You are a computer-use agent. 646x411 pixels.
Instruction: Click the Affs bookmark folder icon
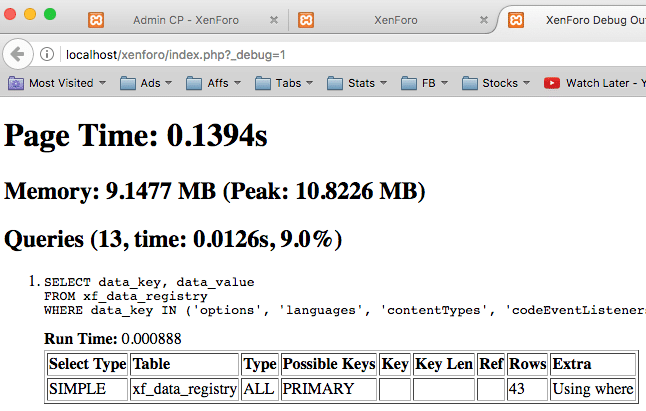pos(194,83)
